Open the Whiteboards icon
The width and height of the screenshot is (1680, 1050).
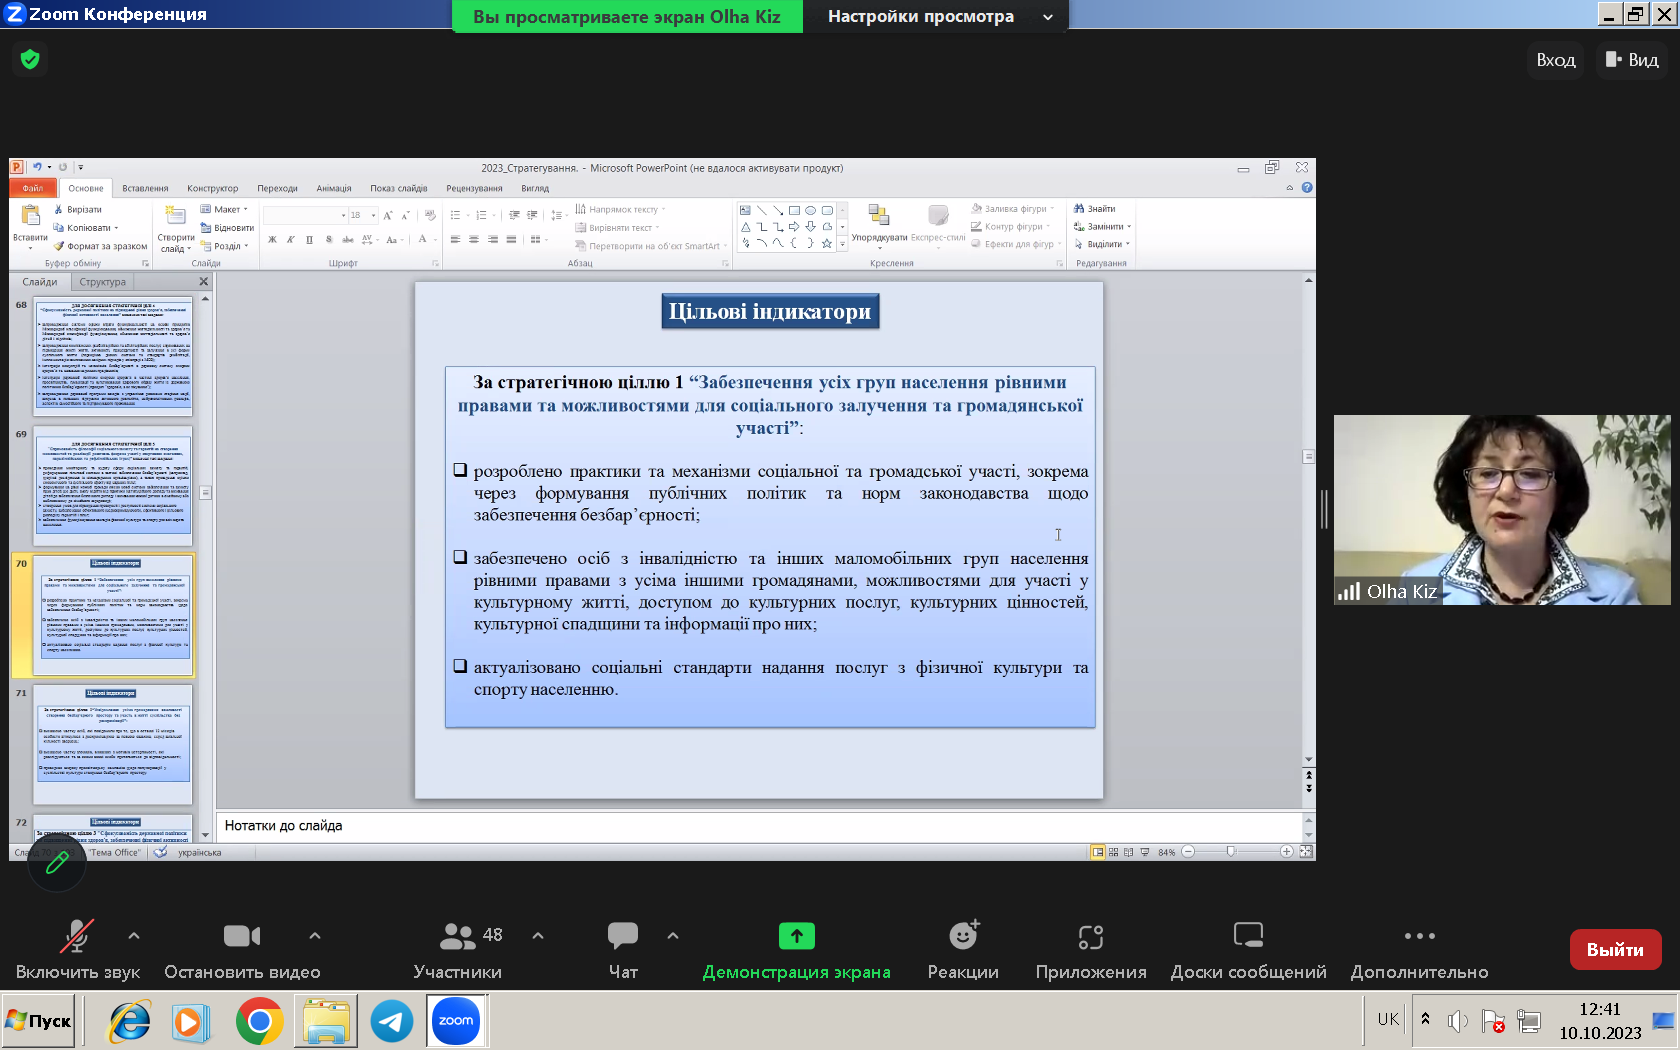click(x=1248, y=936)
